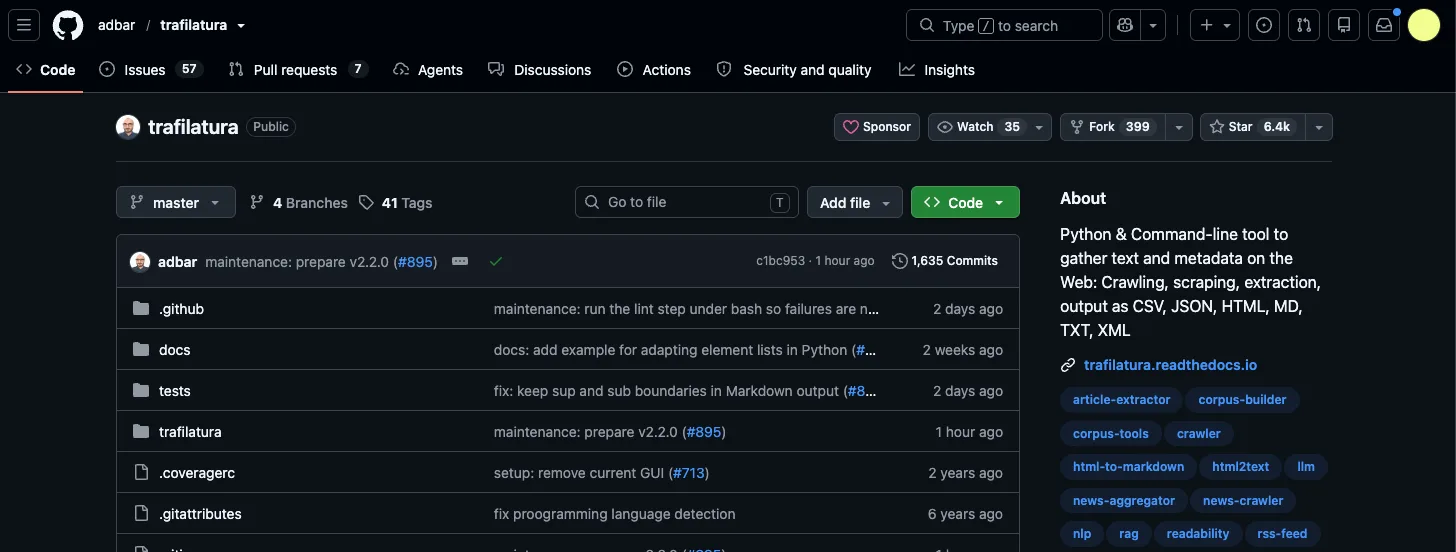Viewport: 1456px width, 552px height.
Task: Open the hamburger navigation menu
Action: pyautogui.click(x=24, y=25)
